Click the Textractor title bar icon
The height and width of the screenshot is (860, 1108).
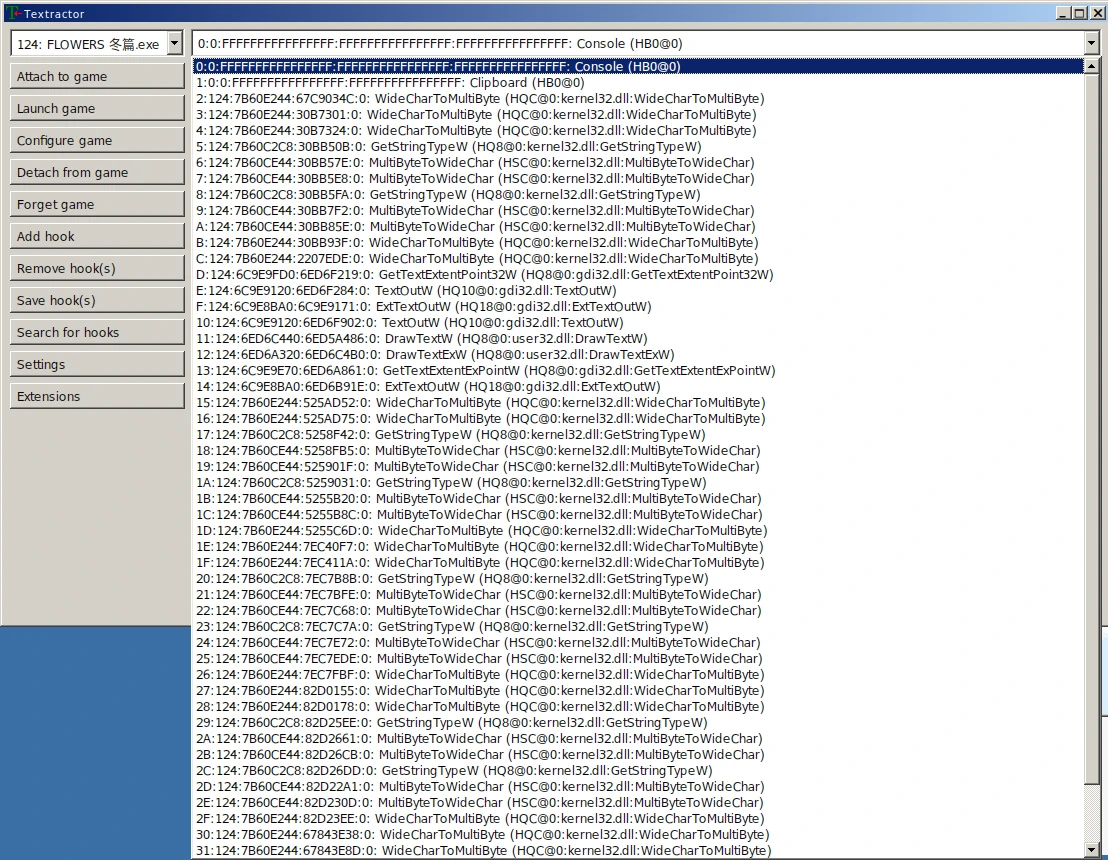(x=10, y=13)
